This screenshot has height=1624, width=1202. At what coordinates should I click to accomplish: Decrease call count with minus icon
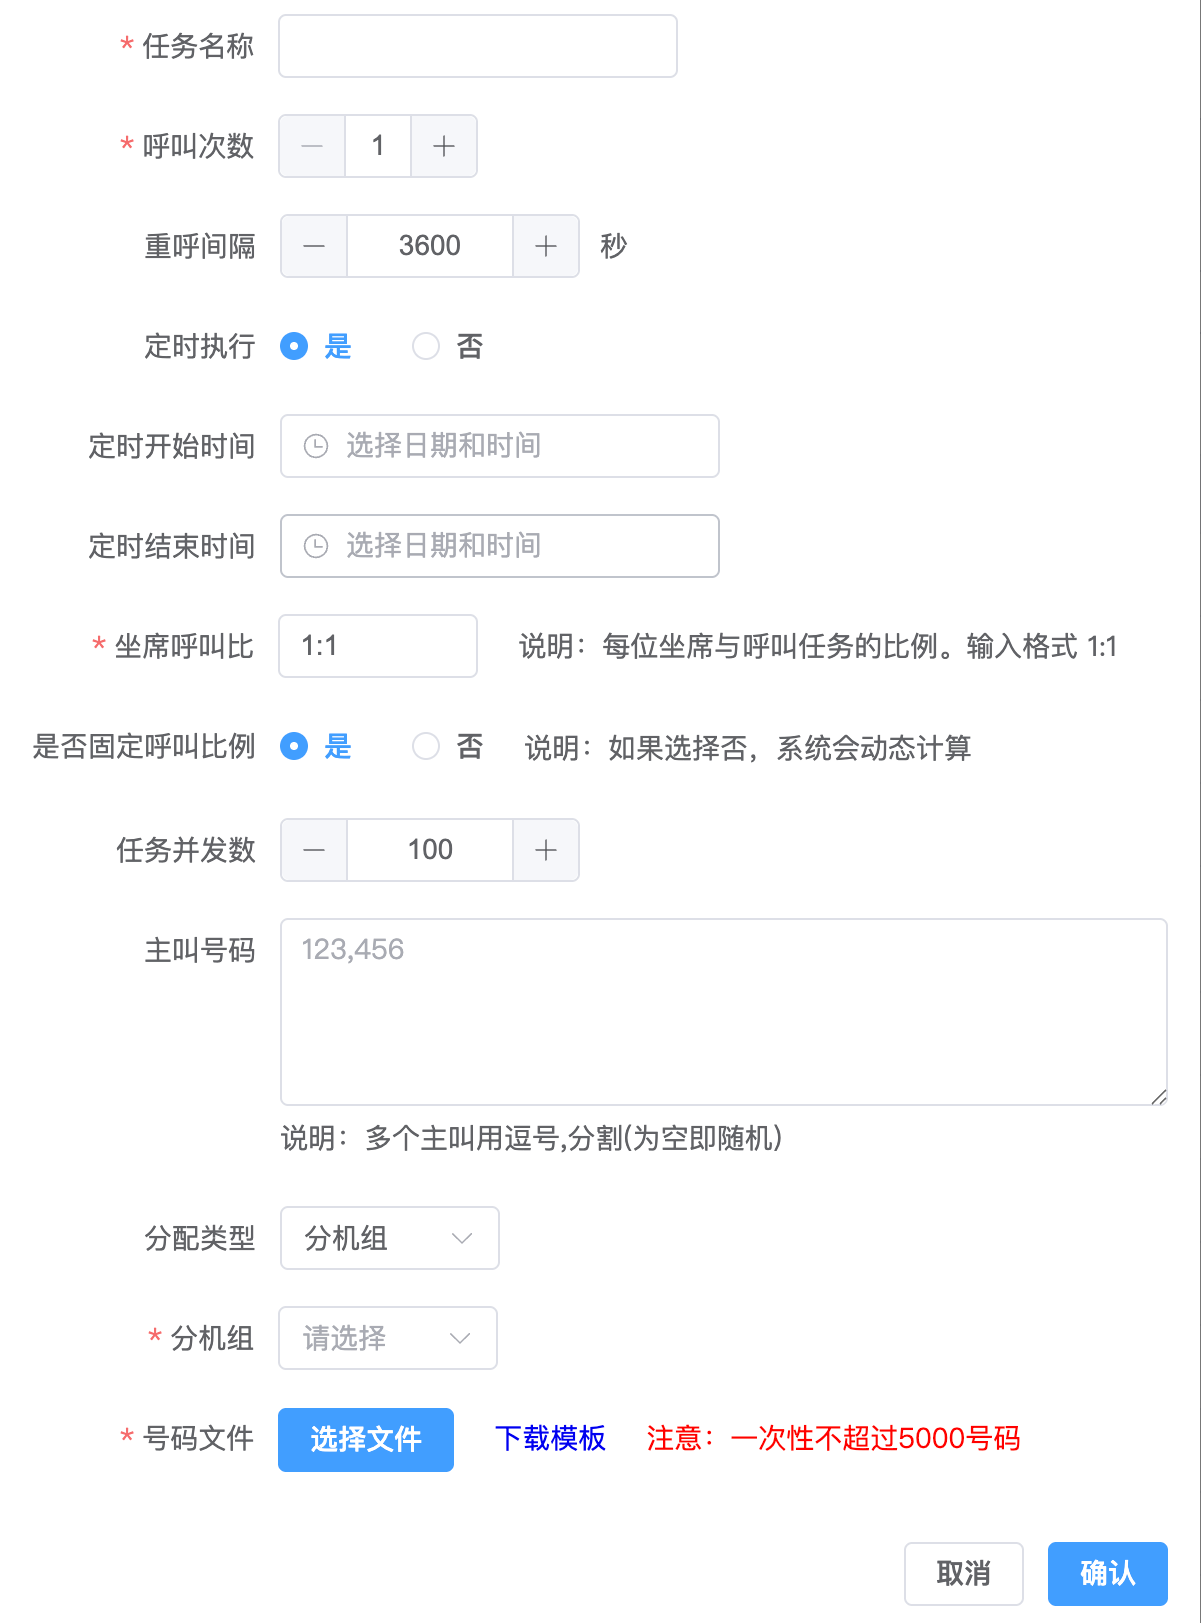(x=312, y=146)
